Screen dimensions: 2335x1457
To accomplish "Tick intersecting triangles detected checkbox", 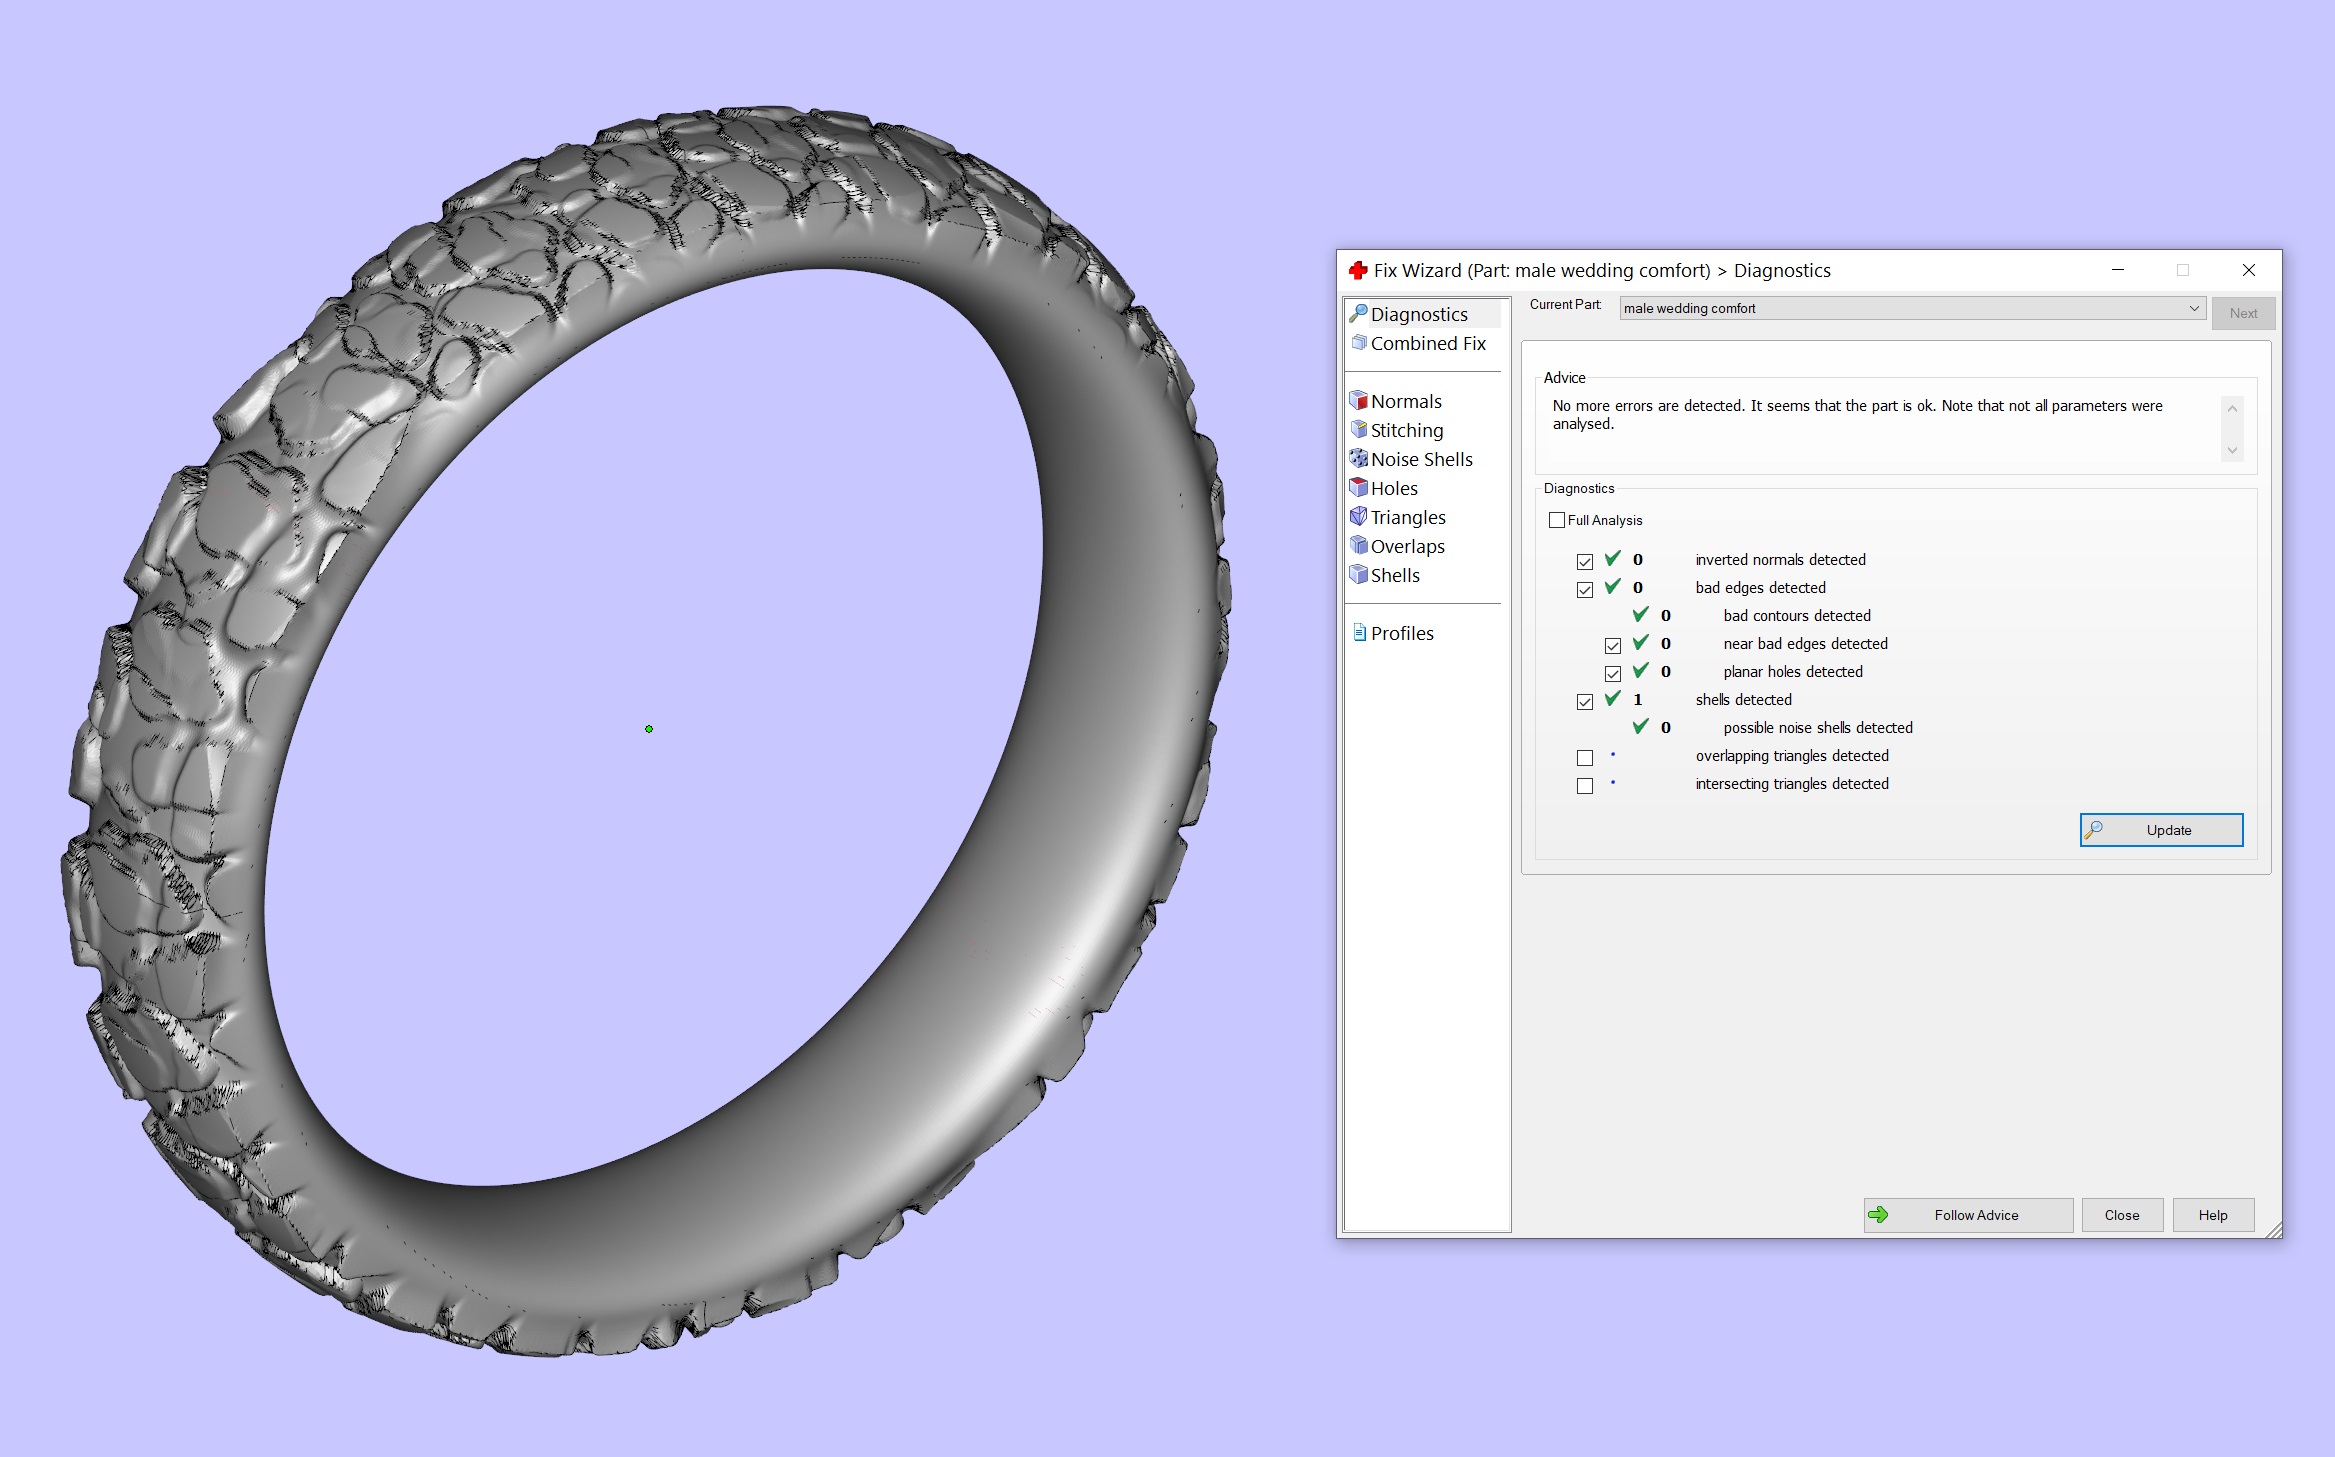I will 1585,785.
